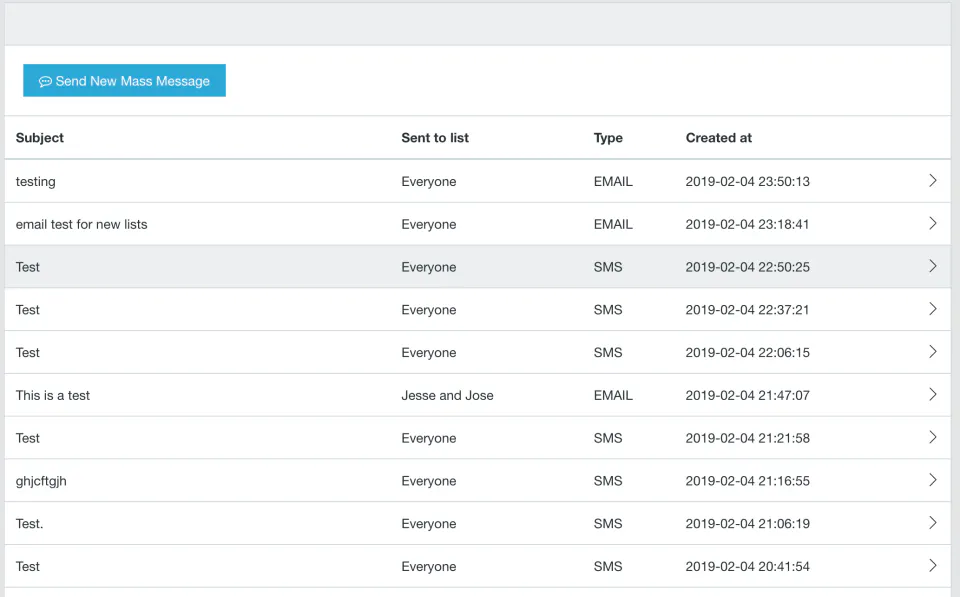Open the arrow beside 'Test.' message
Viewport: 960px width, 597px height.
point(932,523)
